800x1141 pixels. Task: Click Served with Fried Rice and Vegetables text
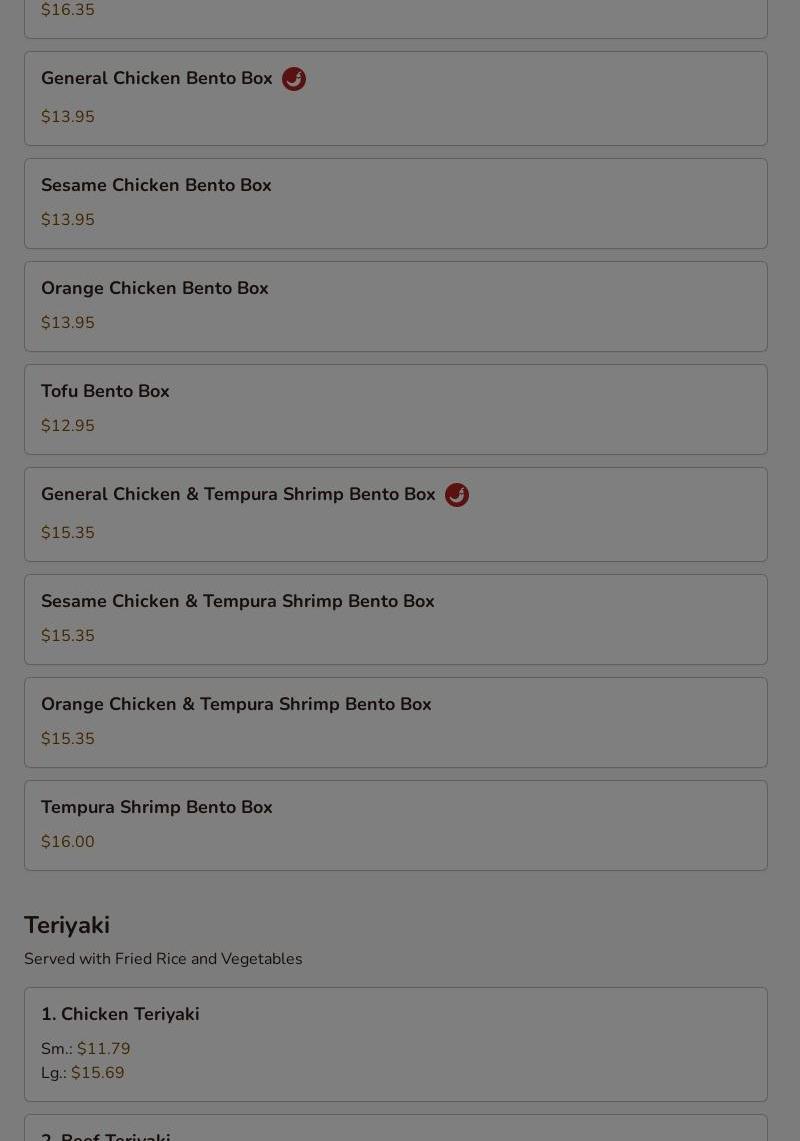coord(163,959)
